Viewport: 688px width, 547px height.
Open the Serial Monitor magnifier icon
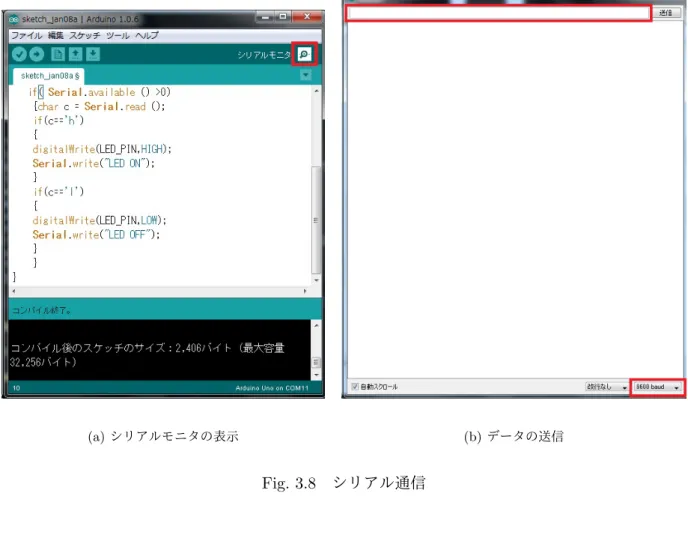(304, 54)
